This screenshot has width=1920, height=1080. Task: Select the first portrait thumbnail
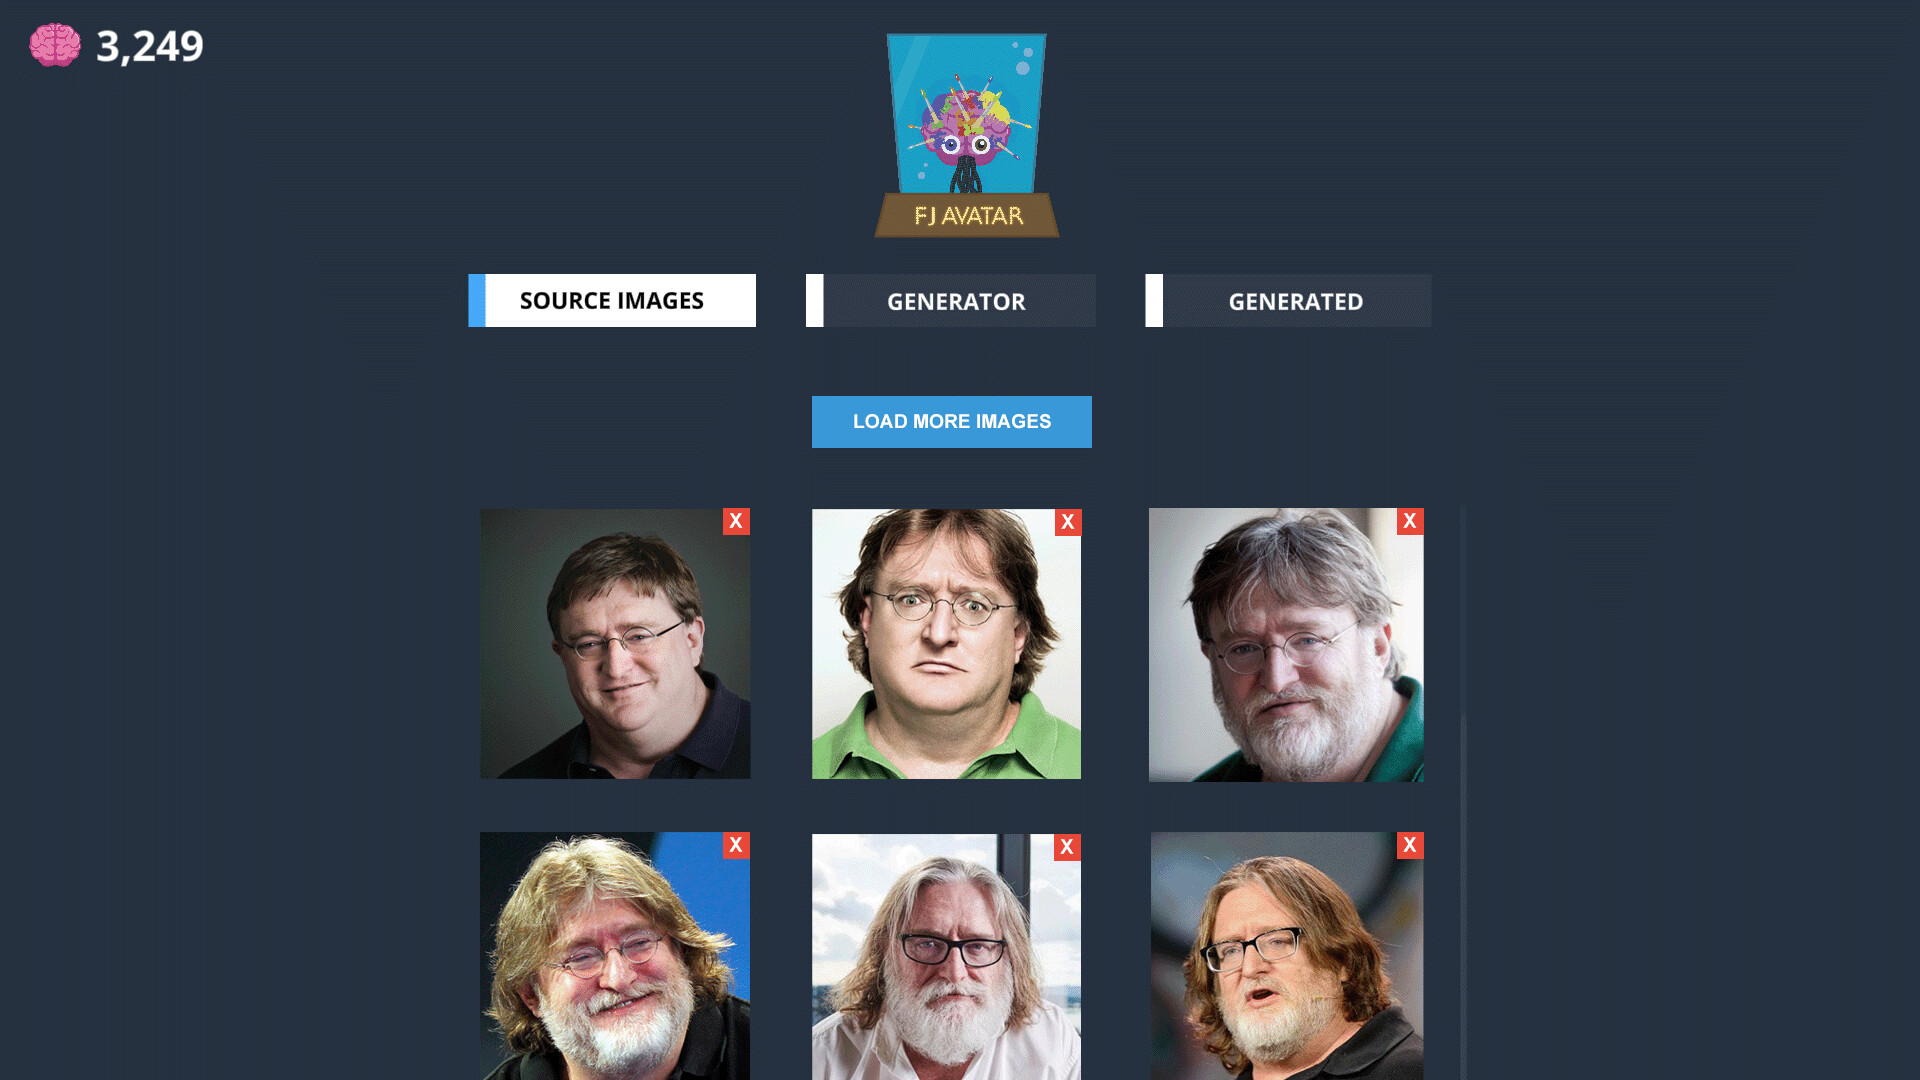click(615, 644)
